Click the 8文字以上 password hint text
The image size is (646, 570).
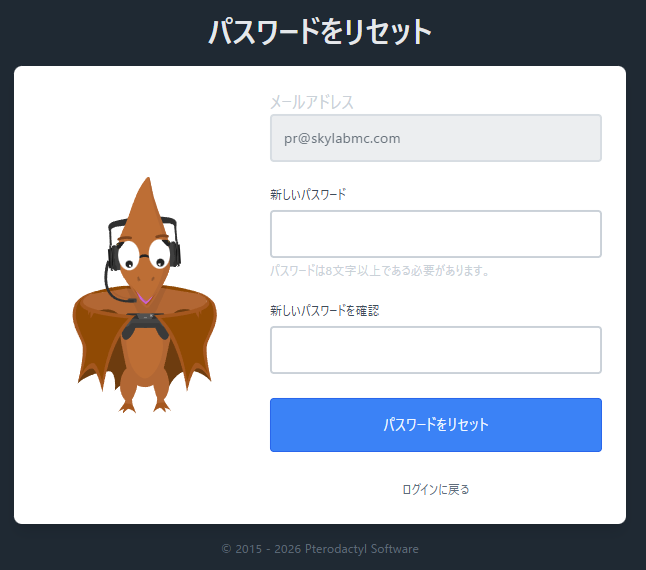tap(379, 271)
